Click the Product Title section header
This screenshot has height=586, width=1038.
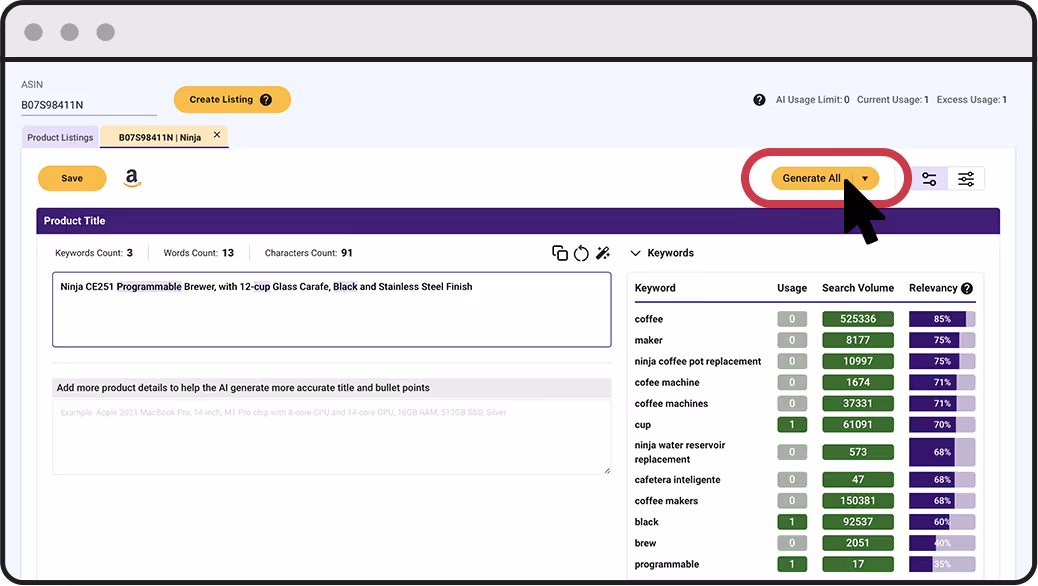pyautogui.click(x=518, y=221)
